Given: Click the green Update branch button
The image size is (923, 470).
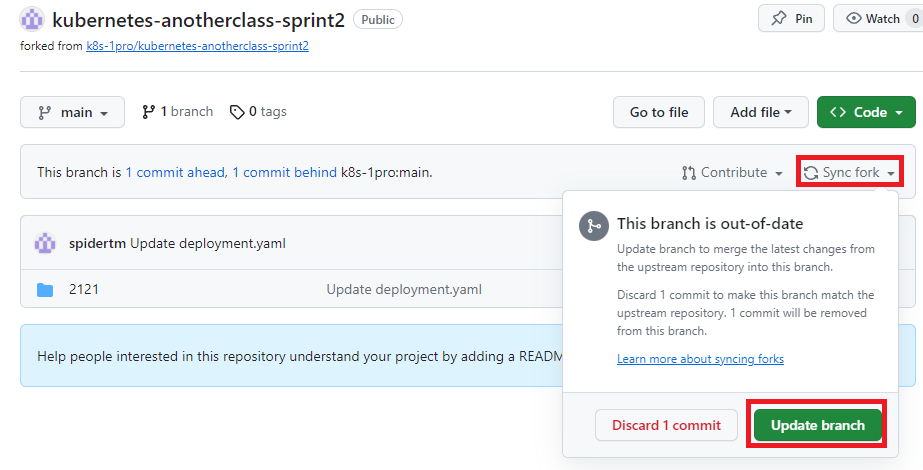Looking at the screenshot, I should pos(818,425).
